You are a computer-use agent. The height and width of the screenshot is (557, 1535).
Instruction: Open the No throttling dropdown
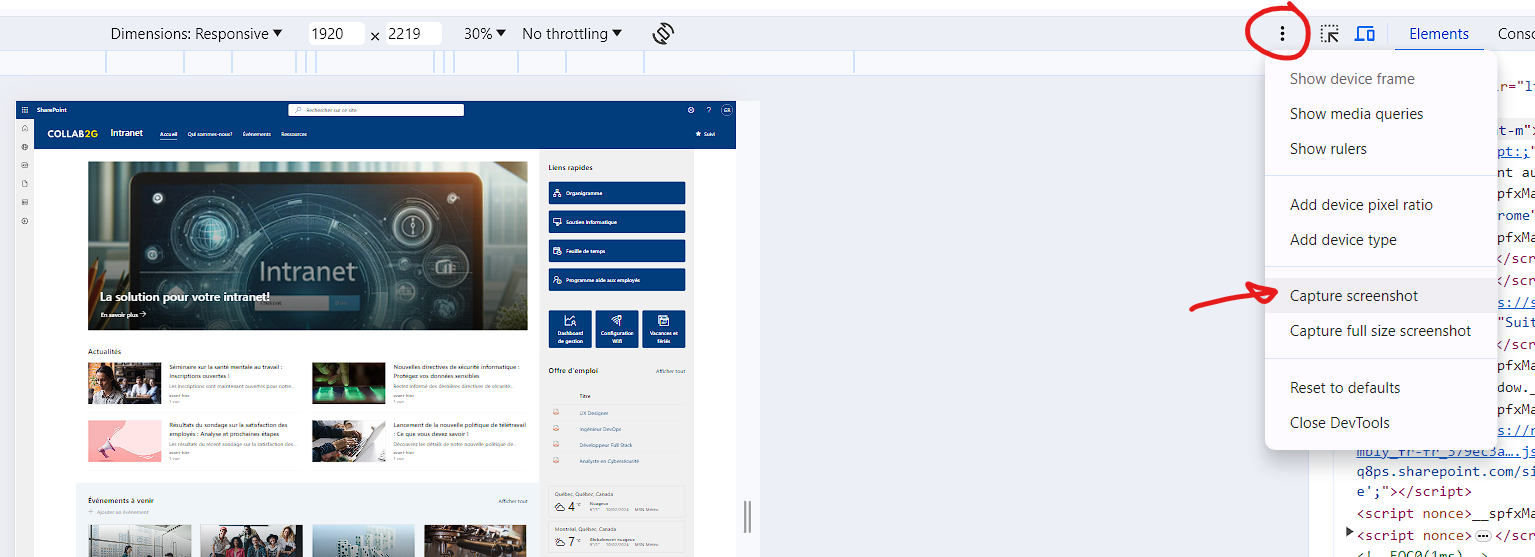[572, 34]
